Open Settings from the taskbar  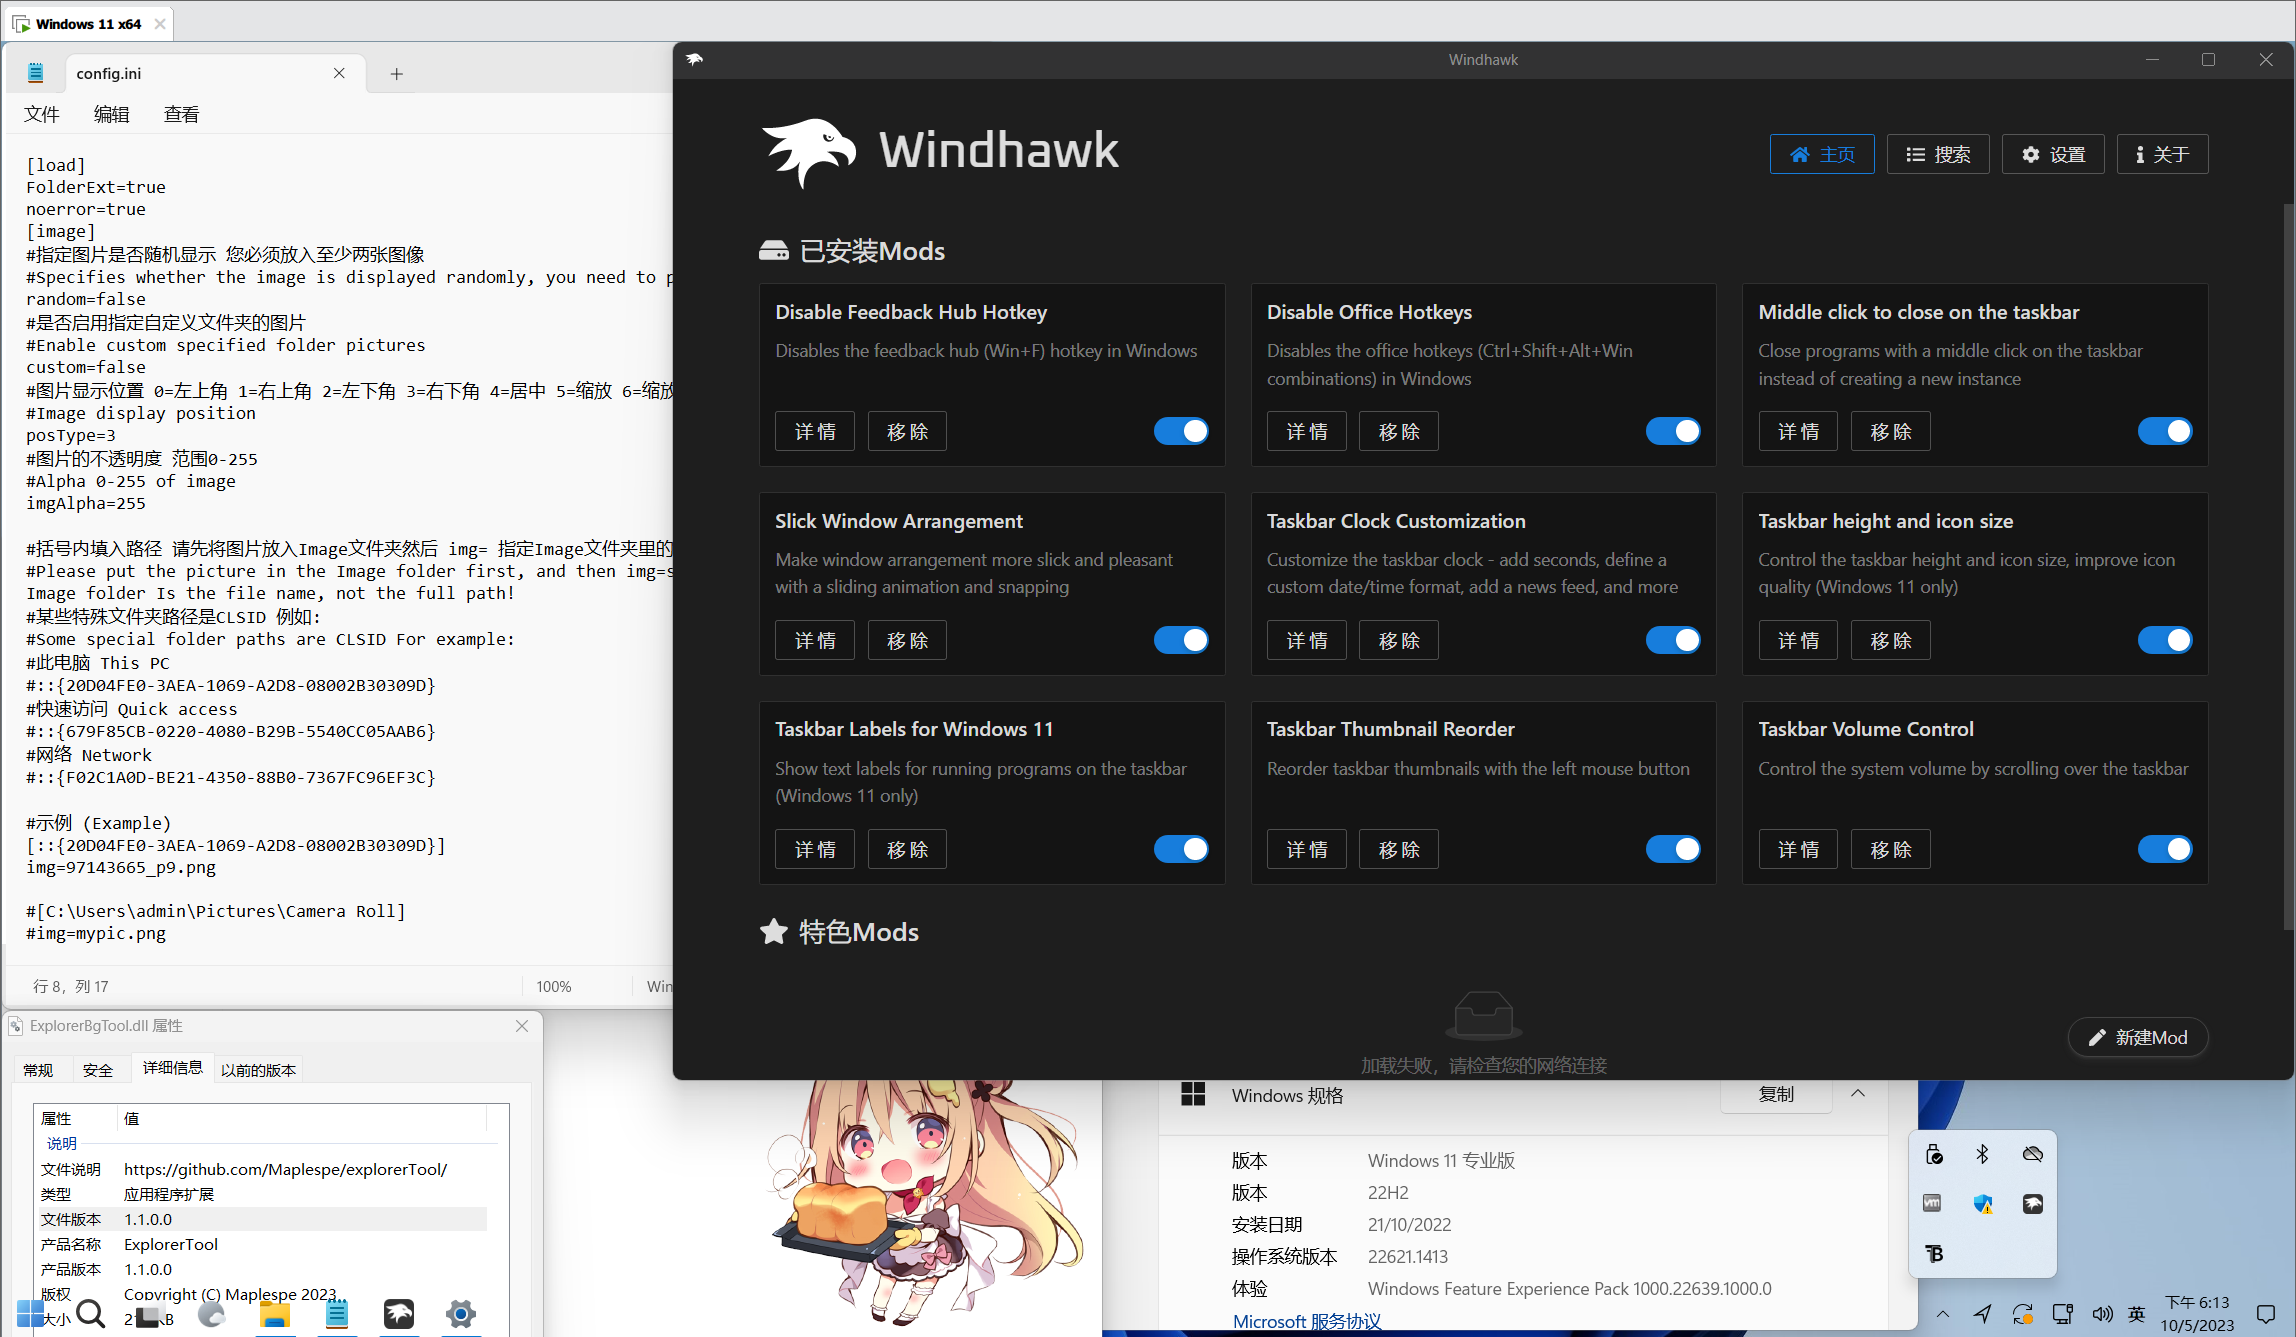[x=460, y=1314]
